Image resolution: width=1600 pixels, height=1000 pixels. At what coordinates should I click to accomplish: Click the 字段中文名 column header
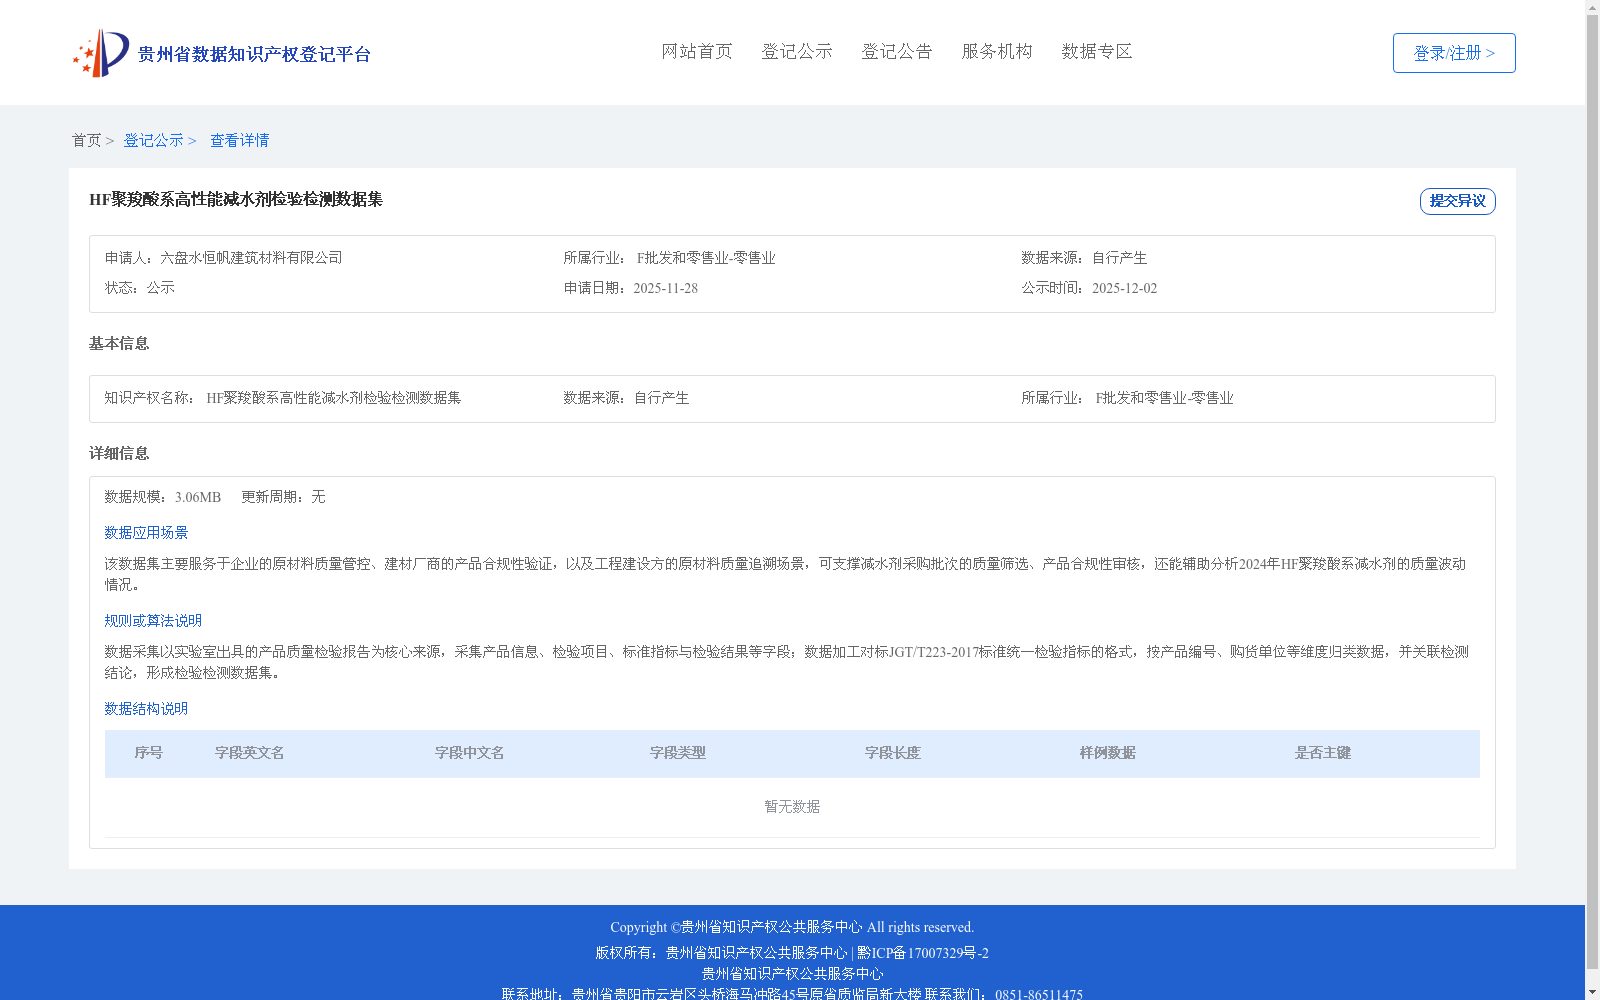469,753
